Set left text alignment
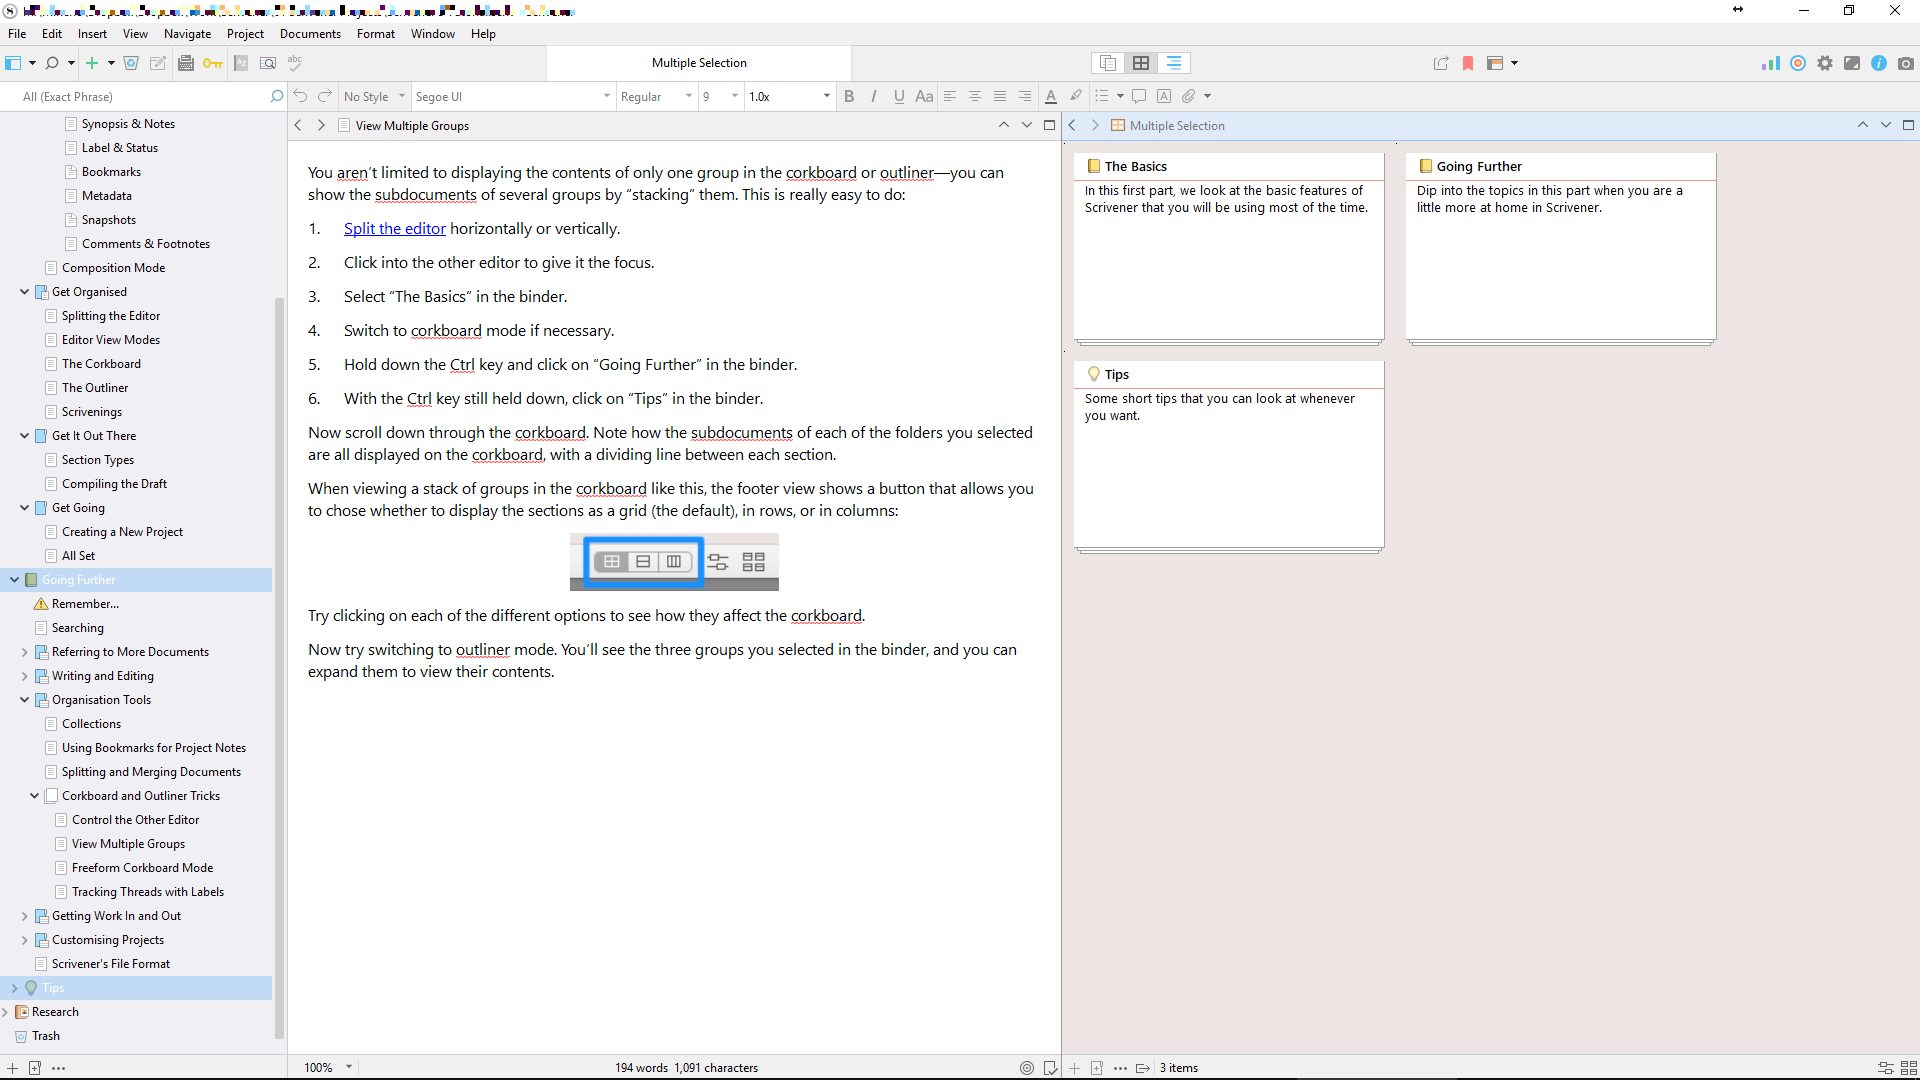The width and height of the screenshot is (1920, 1080). pyautogui.click(x=950, y=96)
